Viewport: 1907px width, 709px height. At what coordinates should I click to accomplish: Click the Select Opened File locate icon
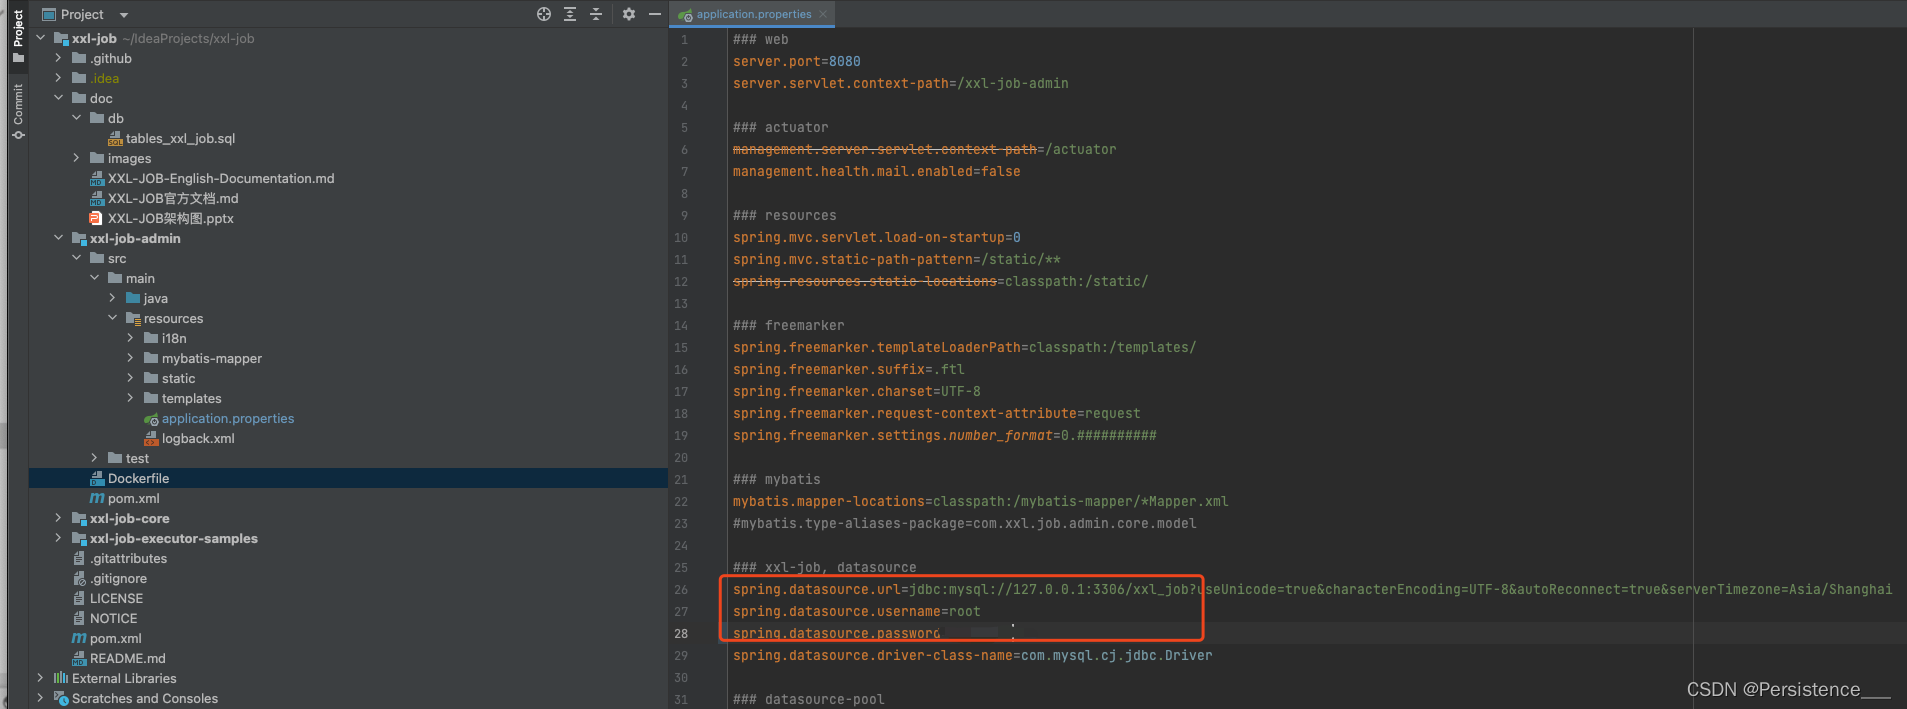pos(544,14)
